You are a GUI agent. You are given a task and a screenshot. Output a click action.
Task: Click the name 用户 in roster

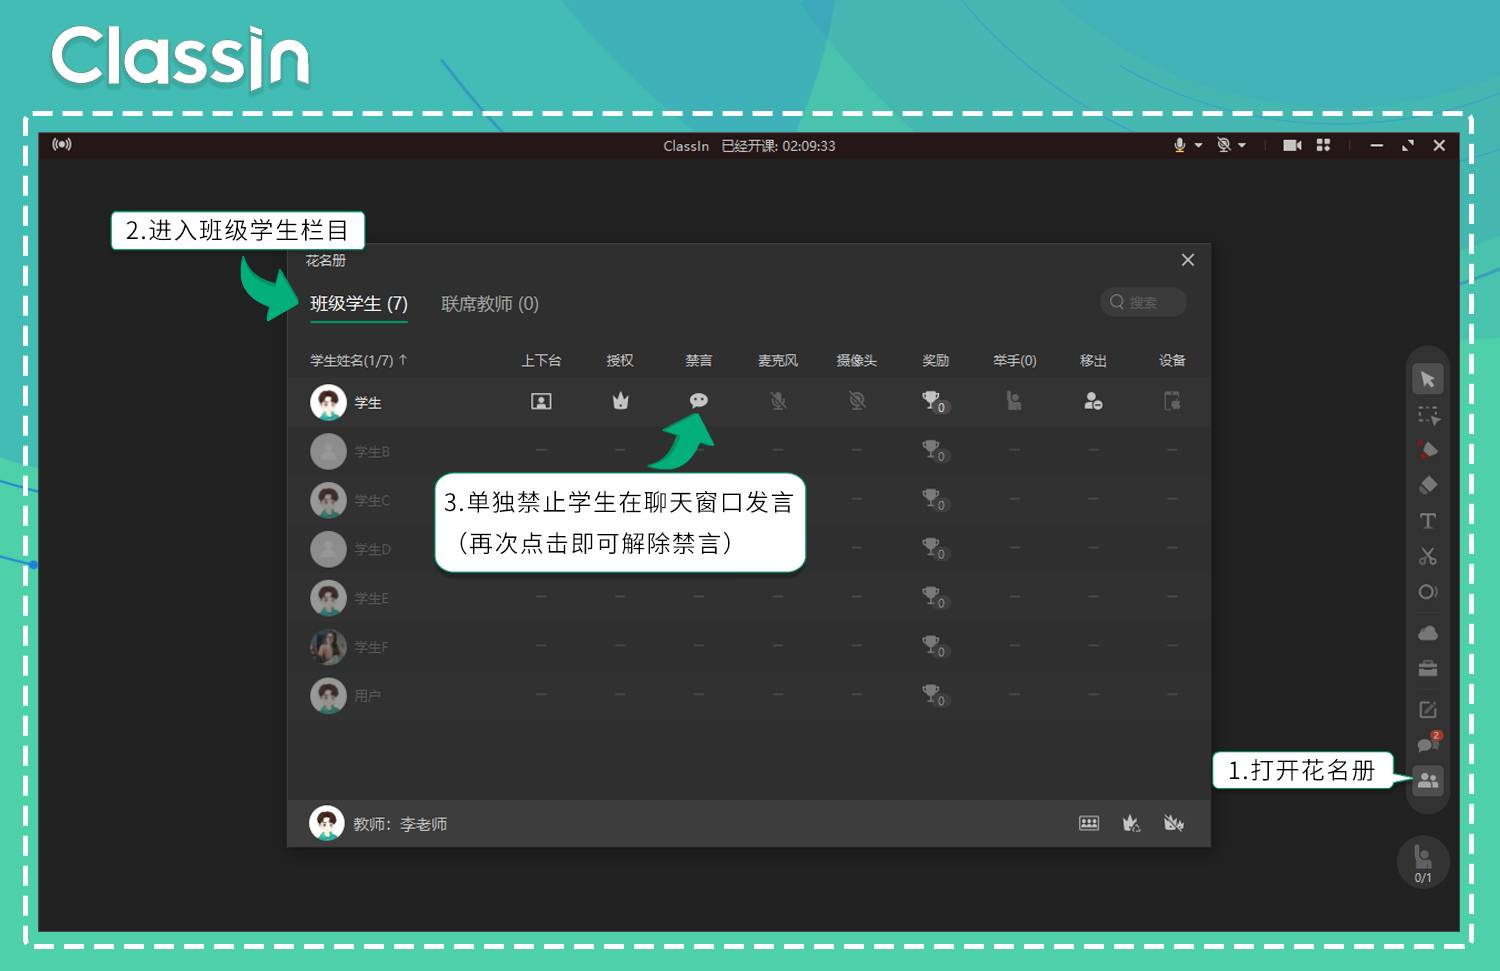tap(367, 696)
